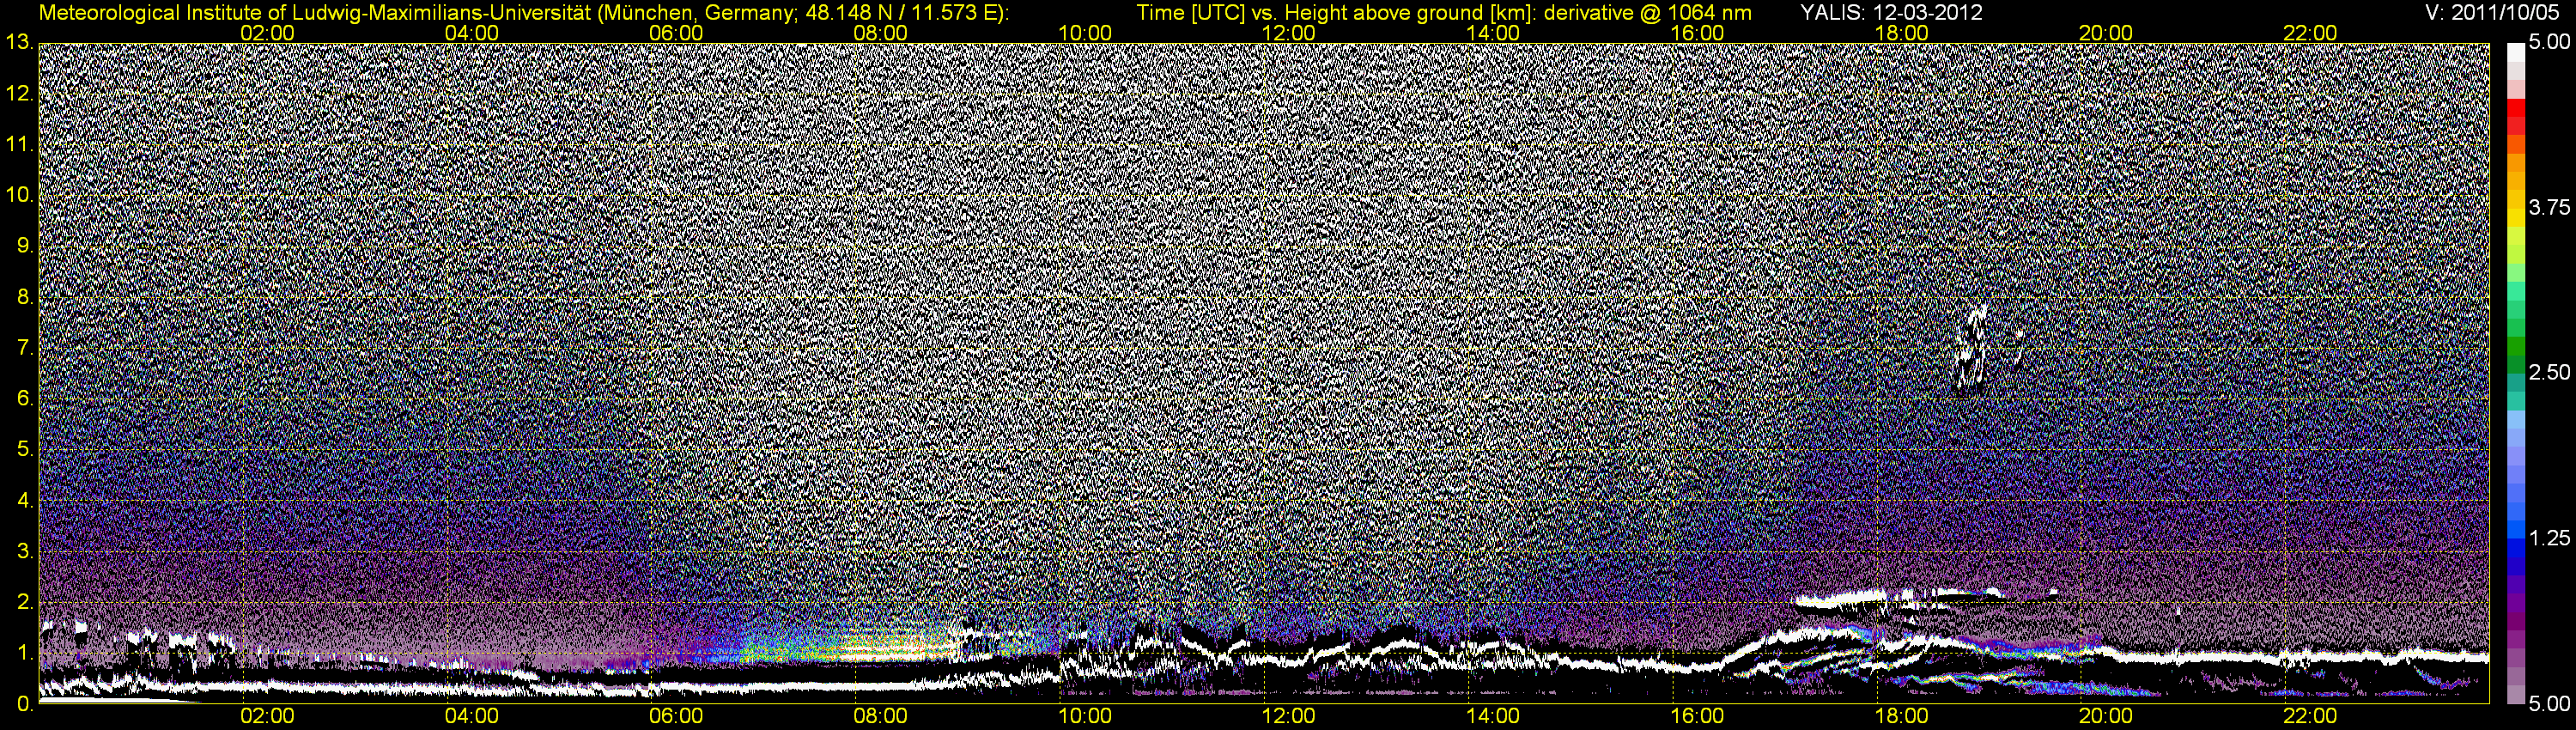Click the 08:00 label on the lower time axis
This screenshot has width=2576, height=730.
click(x=880, y=717)
